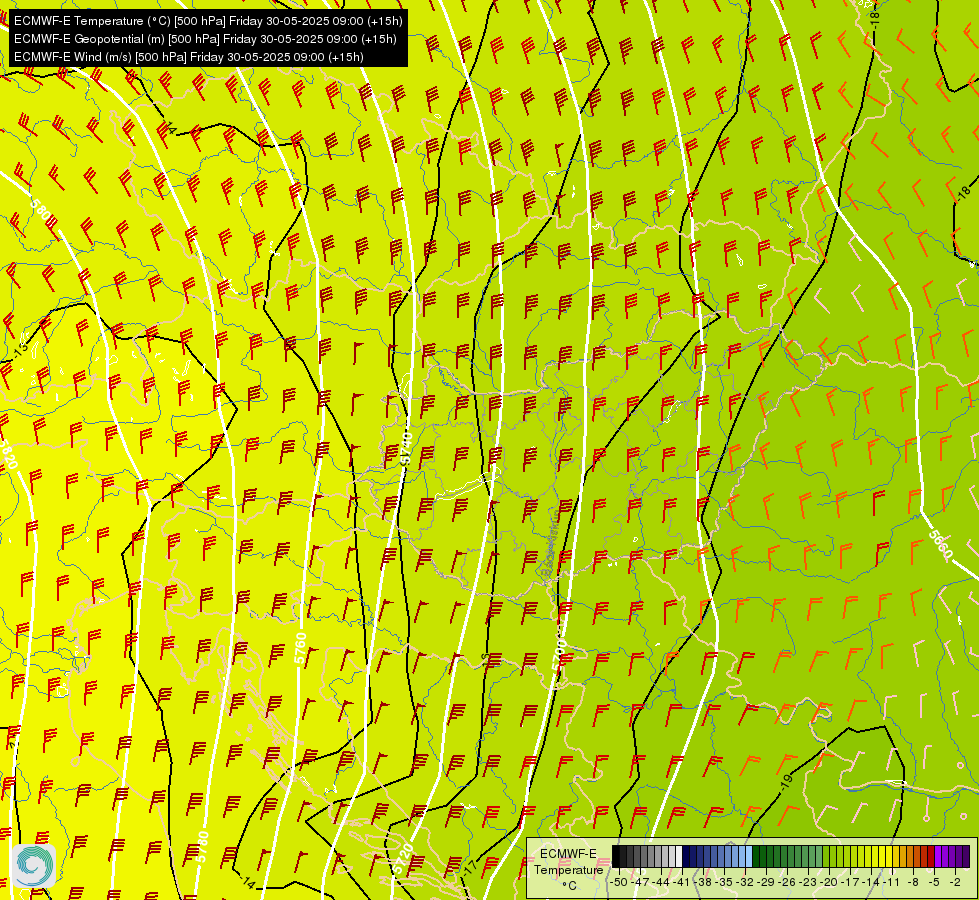This screenshot has height=900, width=979.
Task: Click the -47 legend tick label
Action: coord(640,883)
